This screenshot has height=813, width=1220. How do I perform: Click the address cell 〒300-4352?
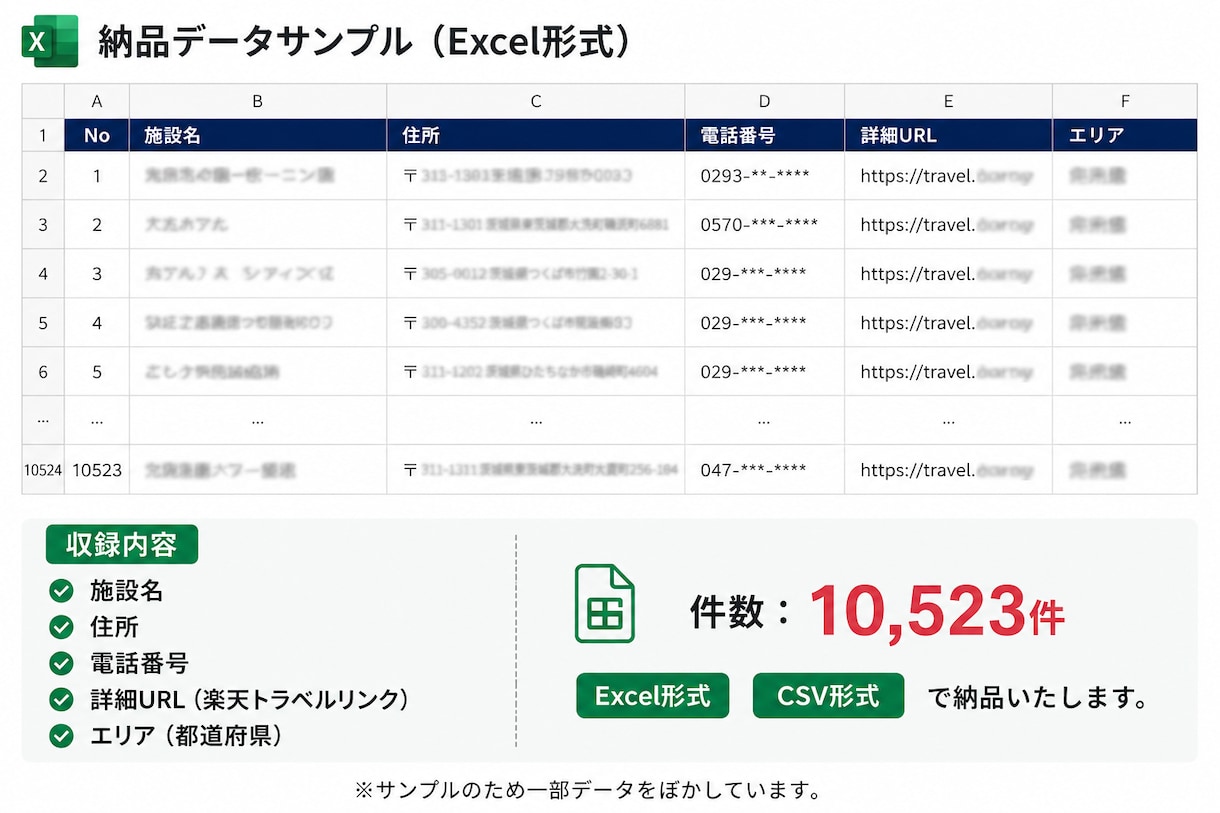(536, 323)
